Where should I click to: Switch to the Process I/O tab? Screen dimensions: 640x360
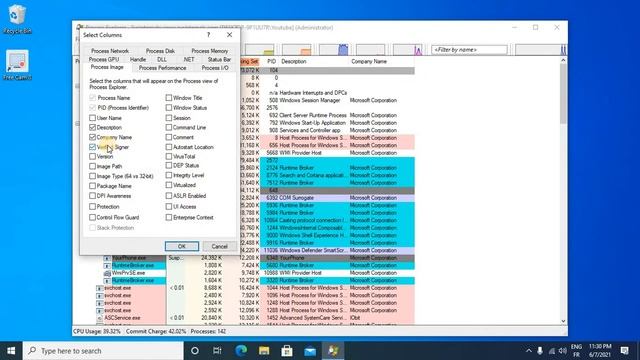point(215,68)
